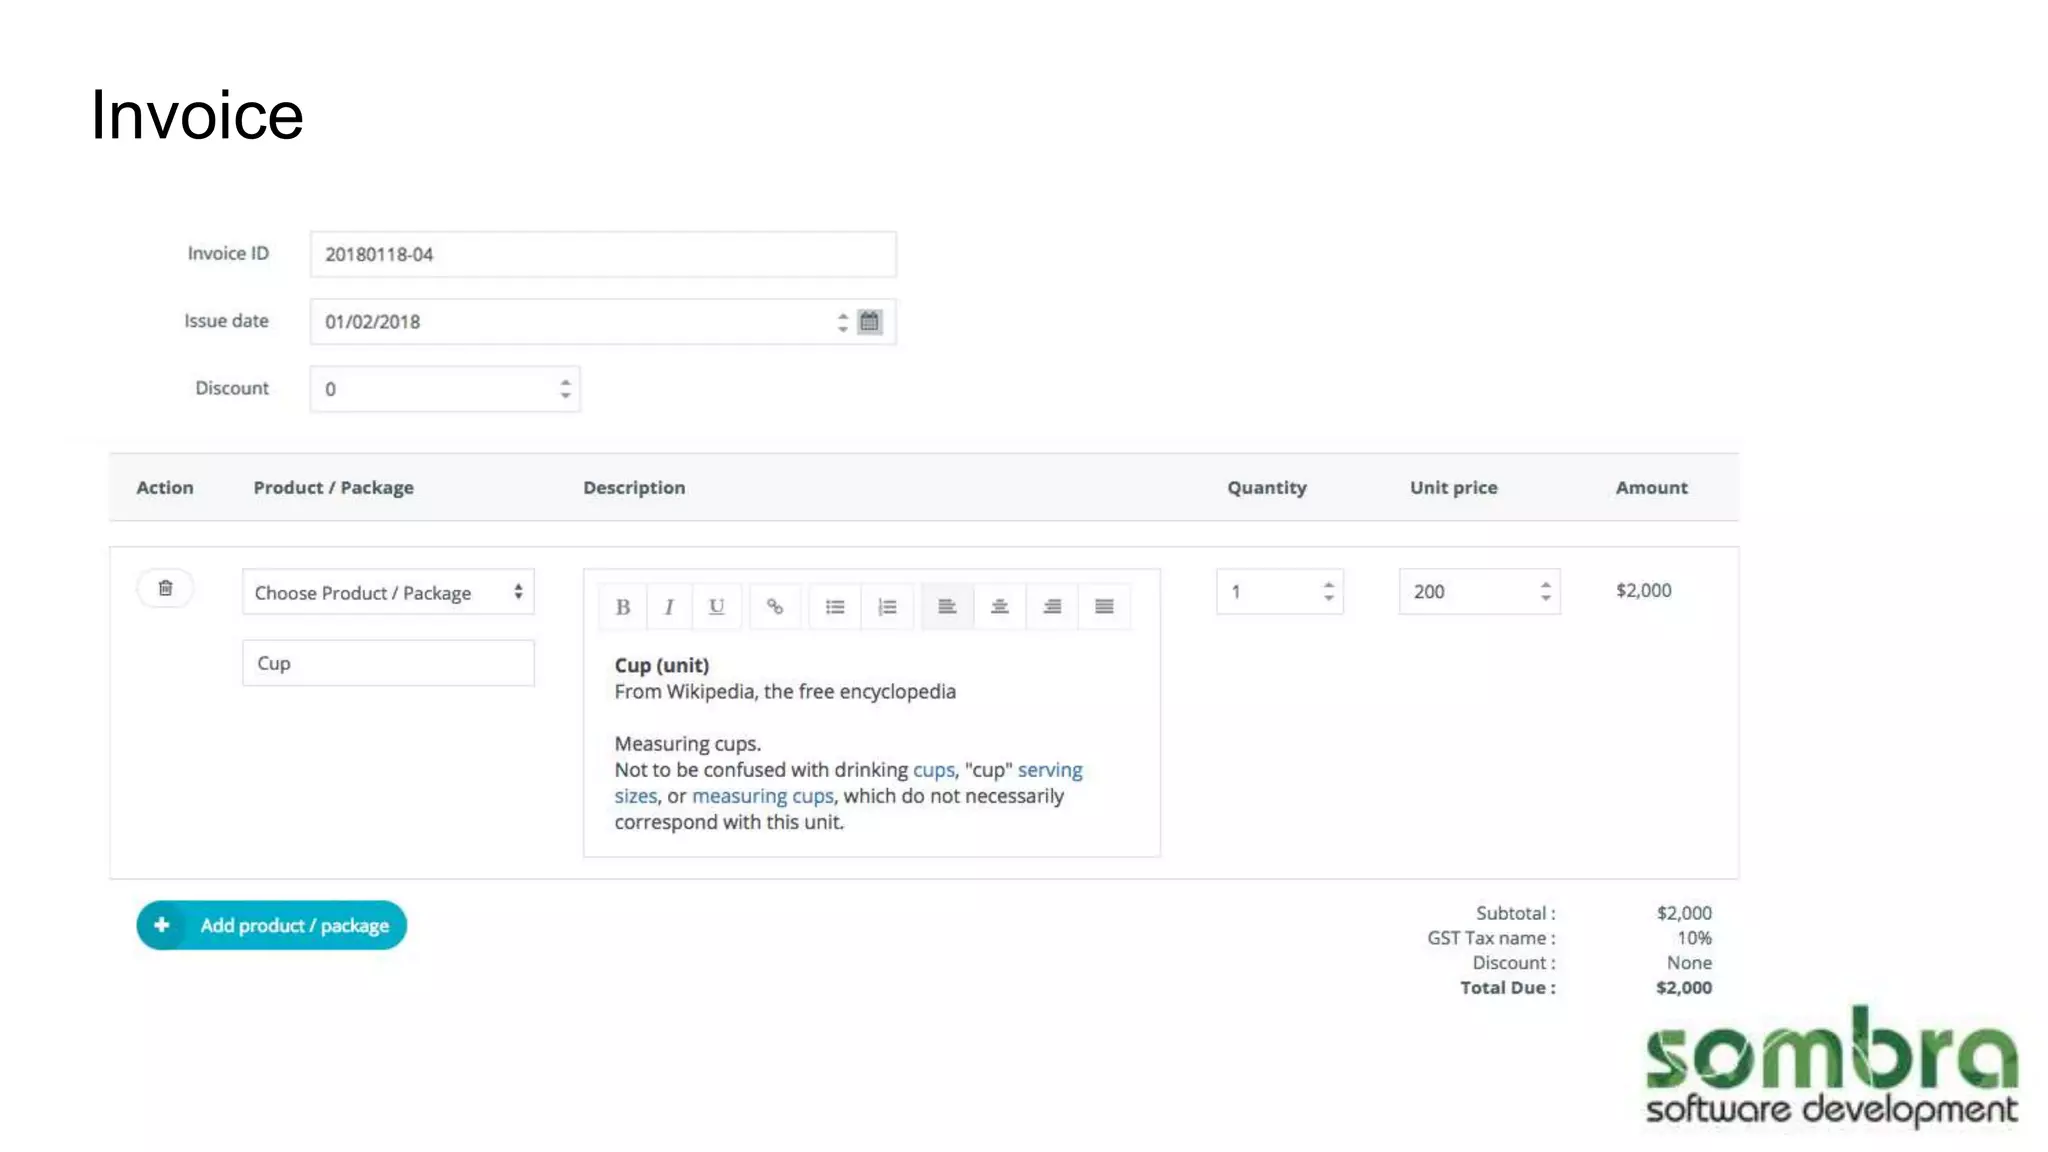Open Choose Product / Package dropdown

(388, 592)
